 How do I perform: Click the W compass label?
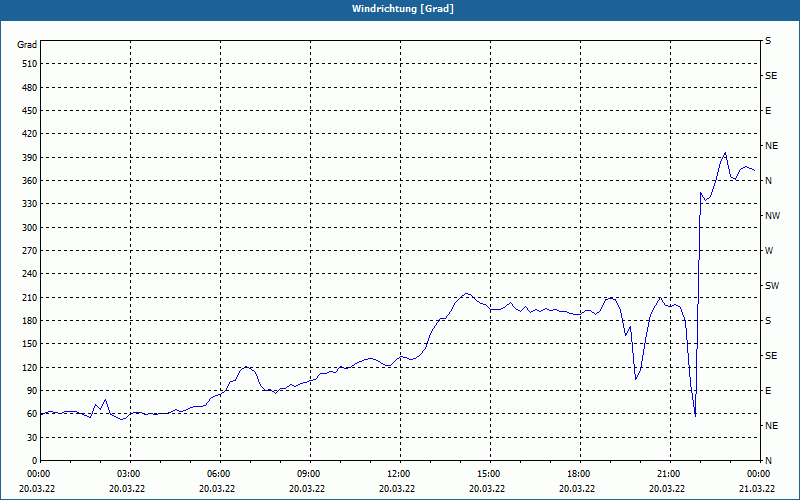point(769,251)
